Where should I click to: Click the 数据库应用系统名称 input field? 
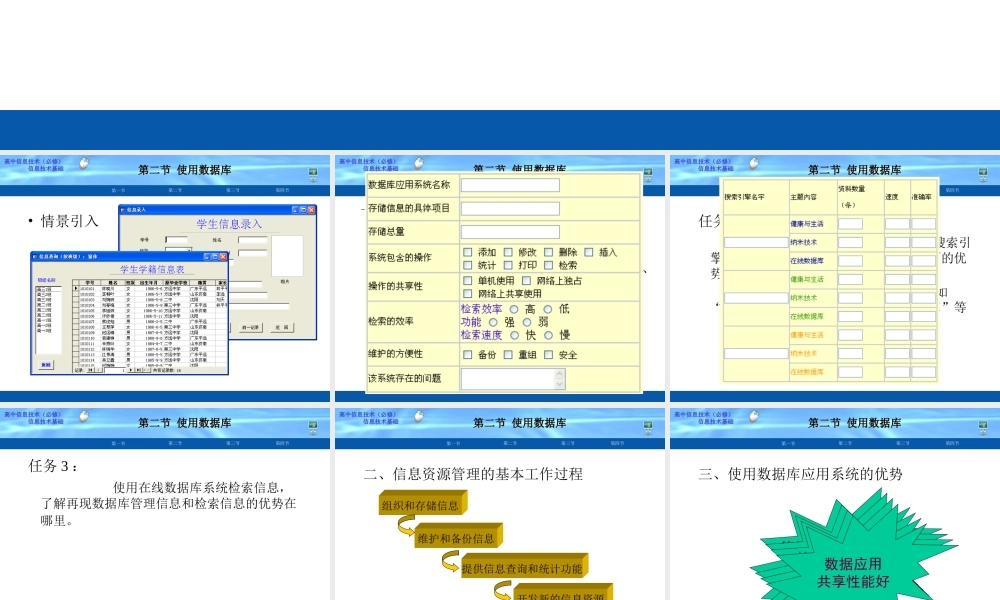(510, 185)
